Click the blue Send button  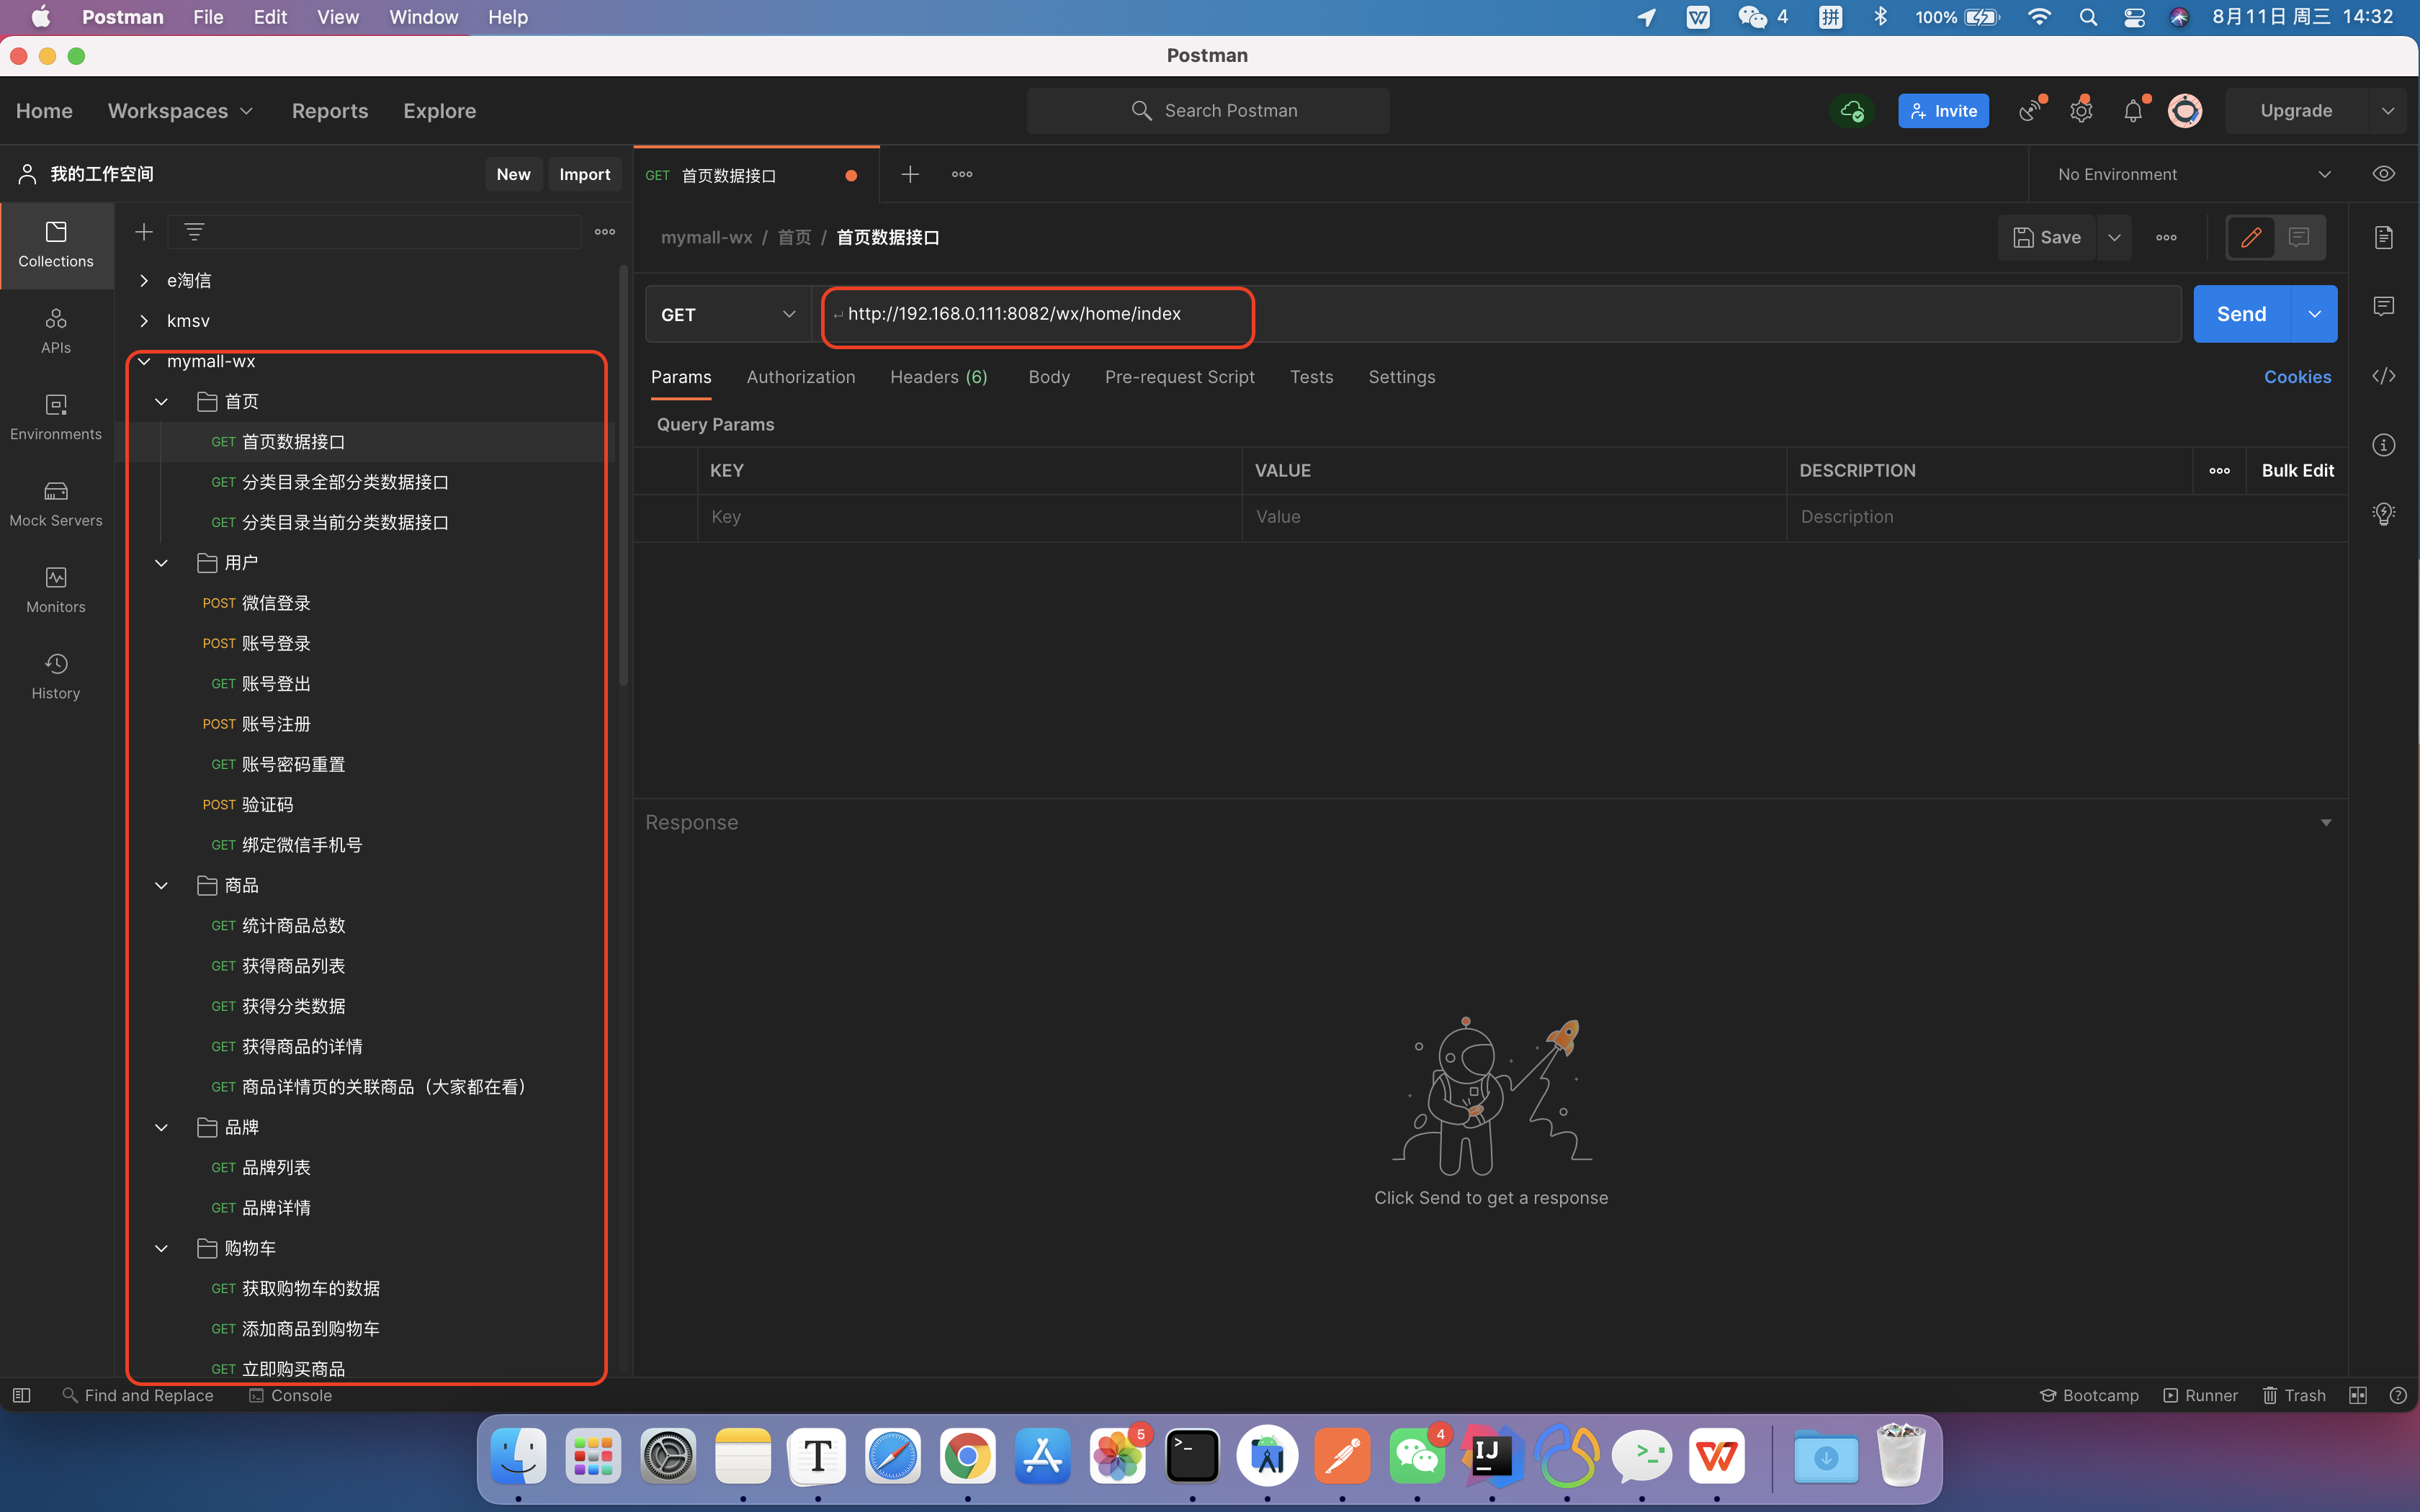point(2241,314)
